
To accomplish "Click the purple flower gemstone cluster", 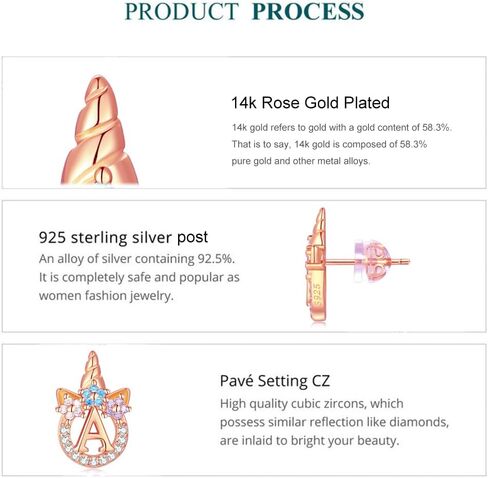I will coord(115,408).
